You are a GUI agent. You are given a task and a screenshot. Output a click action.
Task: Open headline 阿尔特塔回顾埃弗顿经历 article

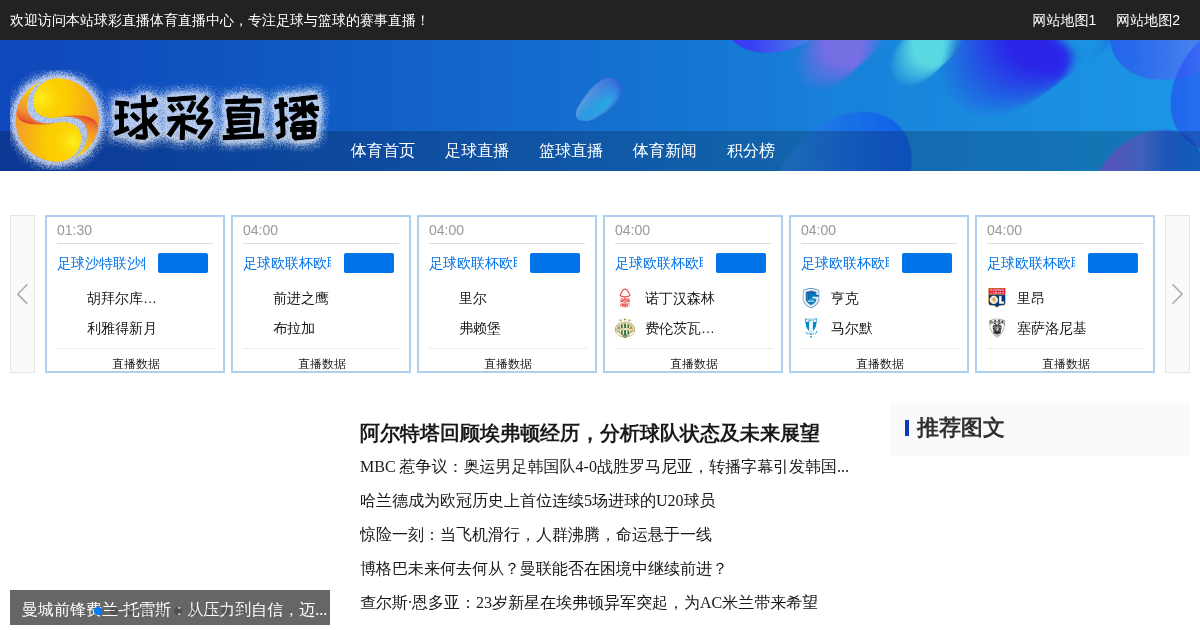(590, 433)
